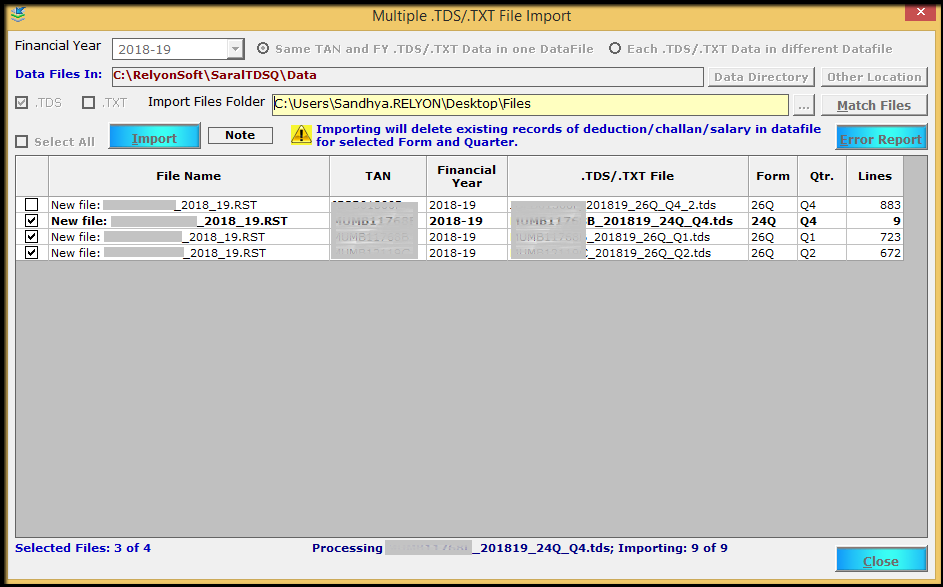Click the yellow warning triangle icon
This screenshot has height=587, width=943.
tap(301, 135)
